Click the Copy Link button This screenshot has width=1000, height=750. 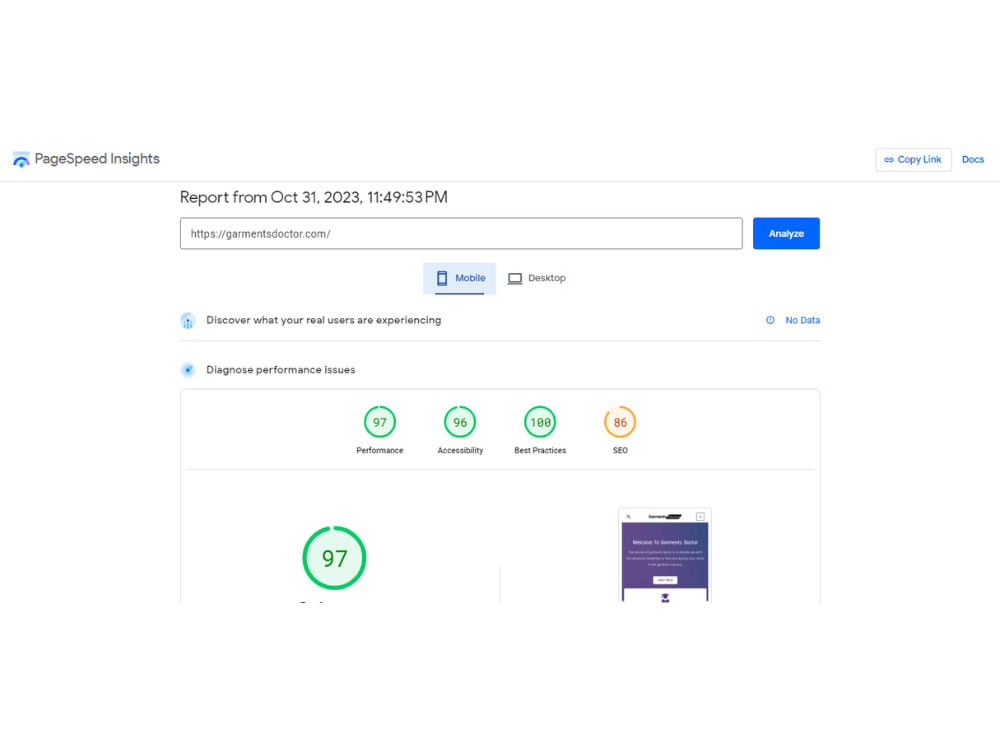[x=913, y=159]
